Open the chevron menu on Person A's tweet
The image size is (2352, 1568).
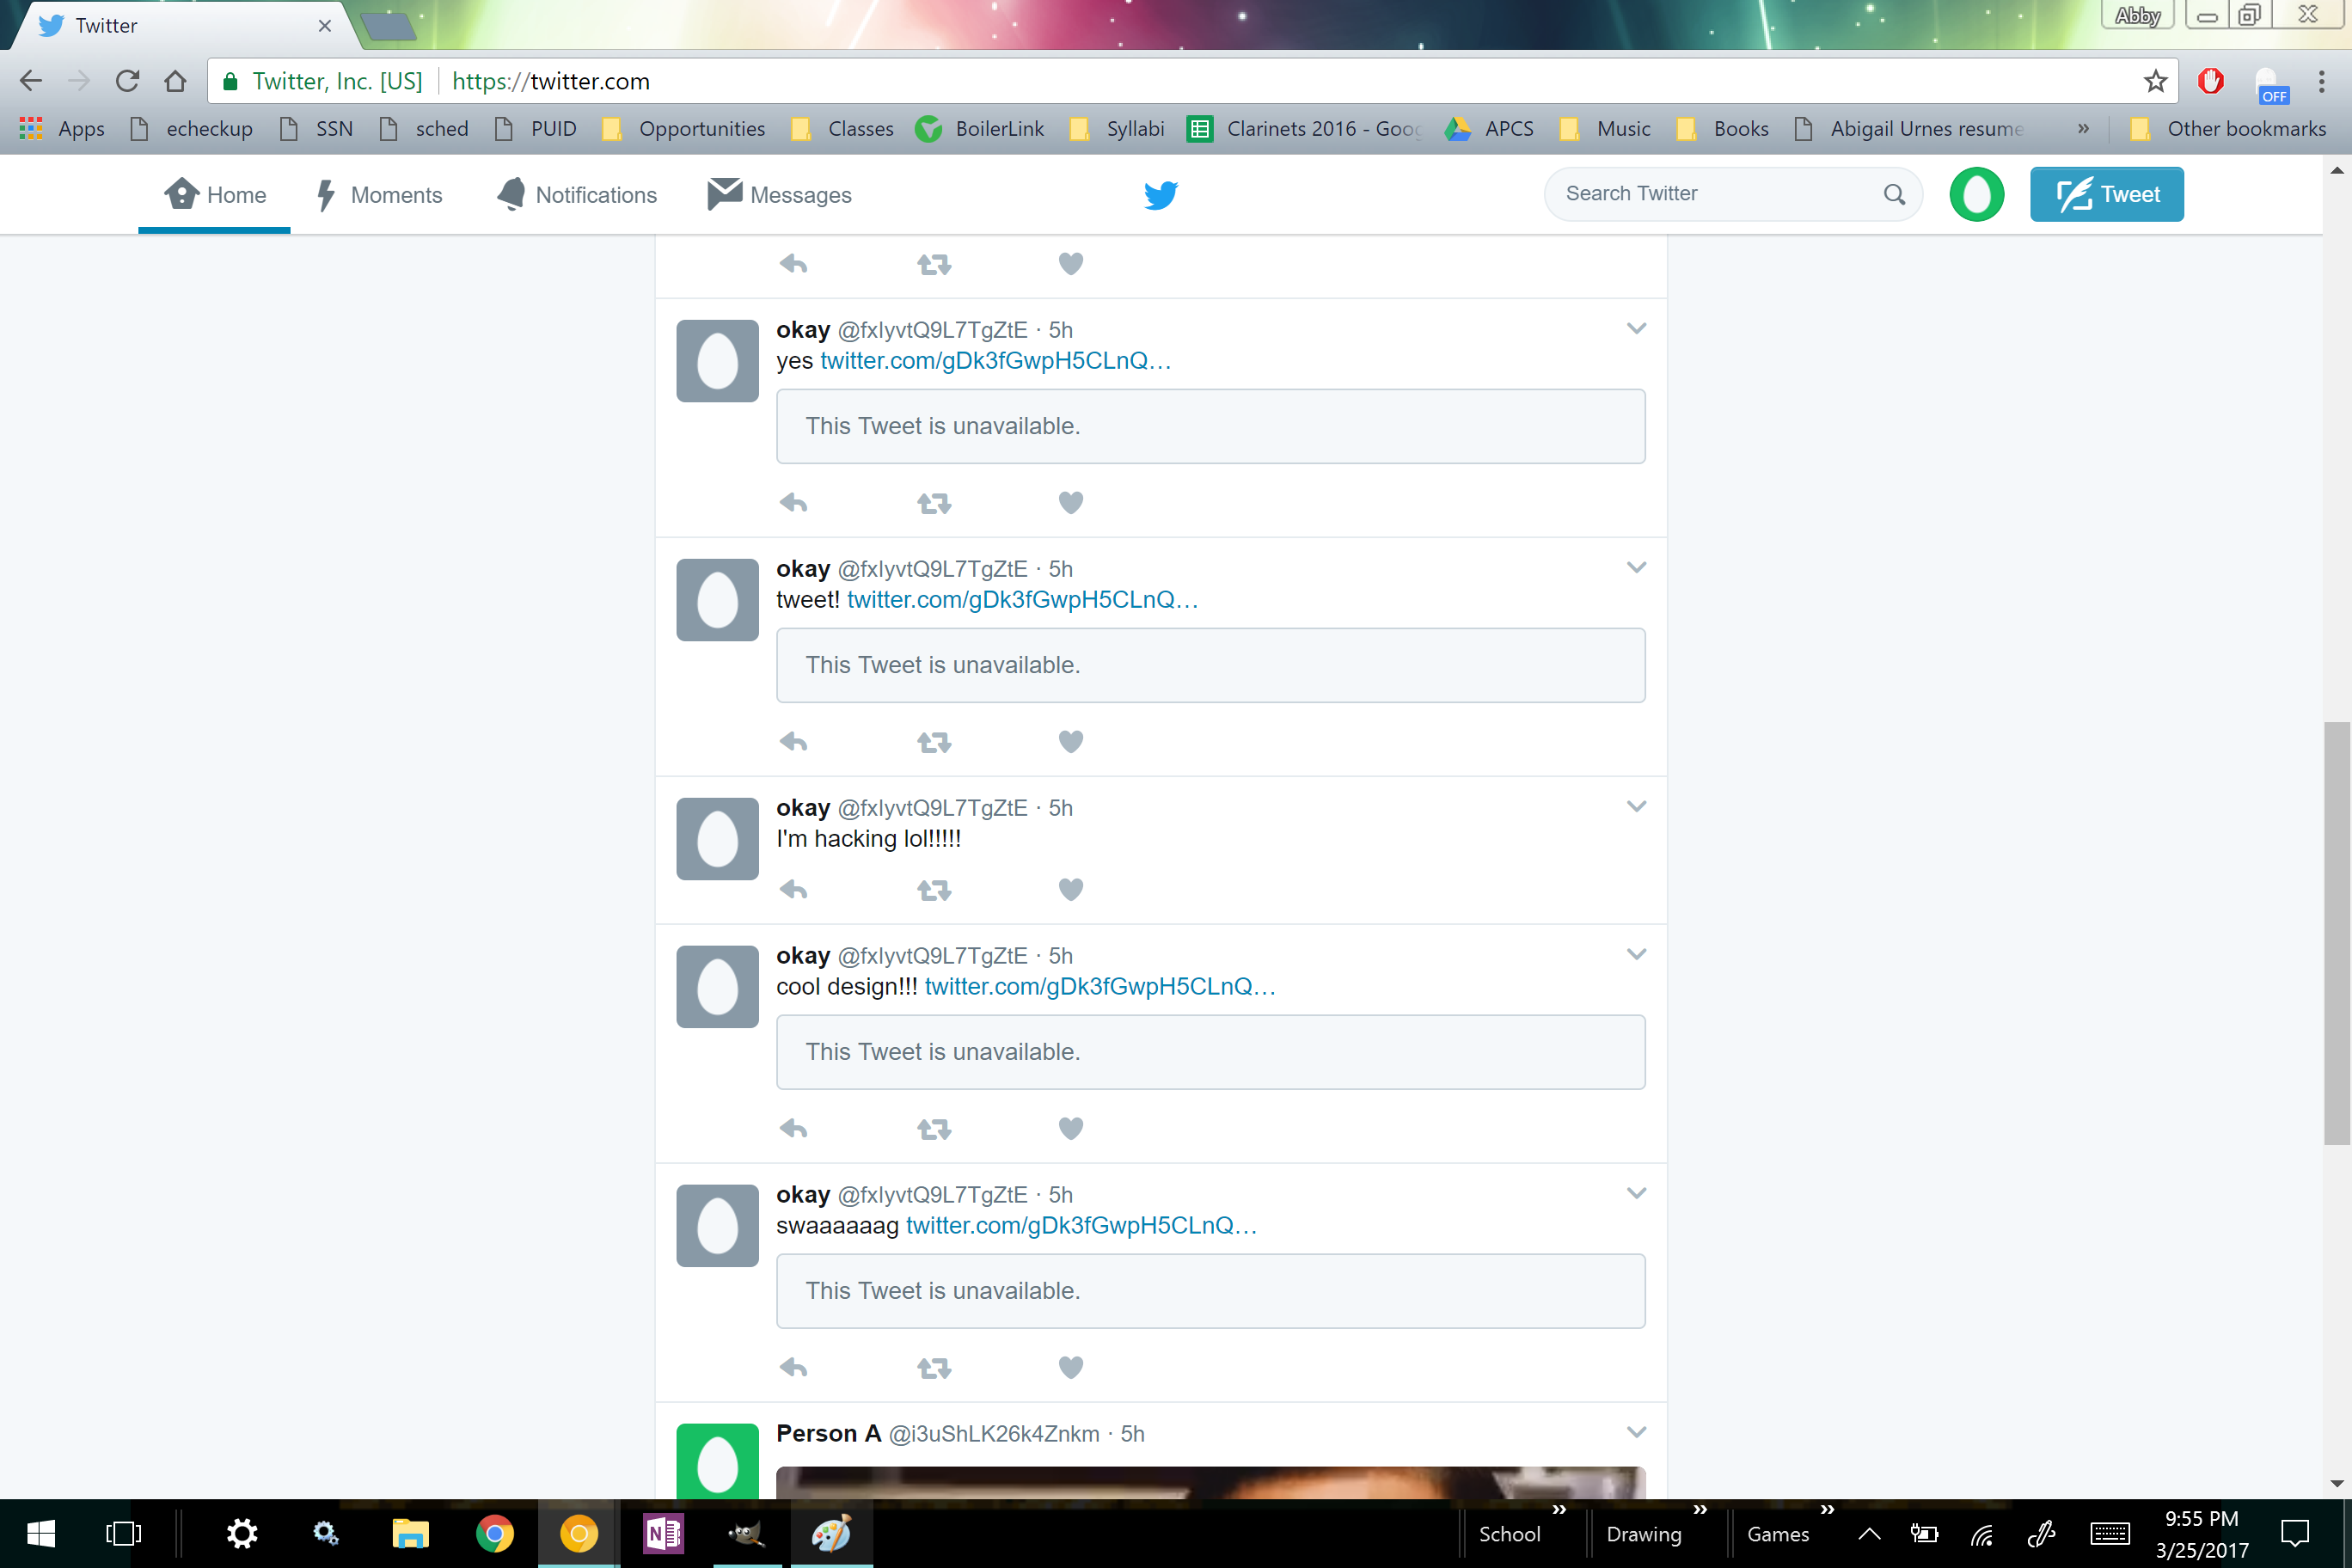(x=1636, y=1432)
